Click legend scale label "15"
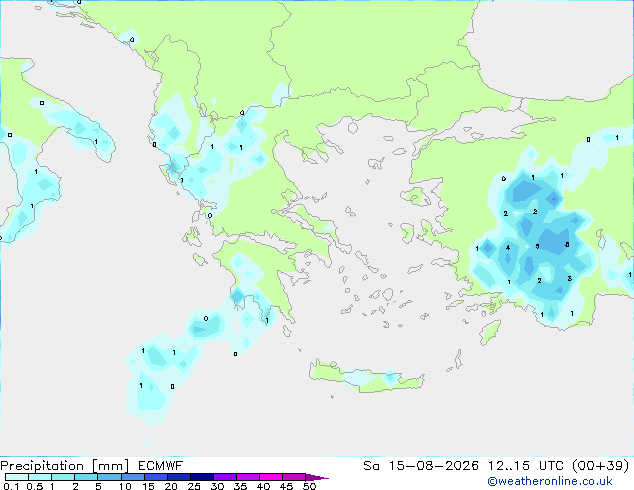 (148, 486)
